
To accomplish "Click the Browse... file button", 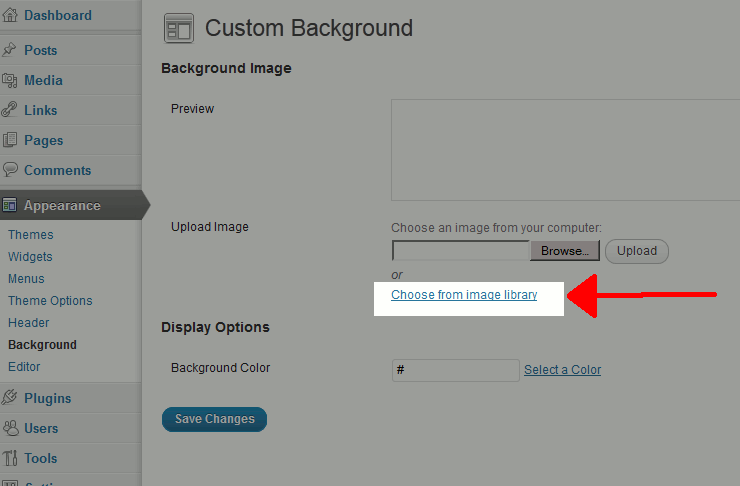I will point(565,251).
